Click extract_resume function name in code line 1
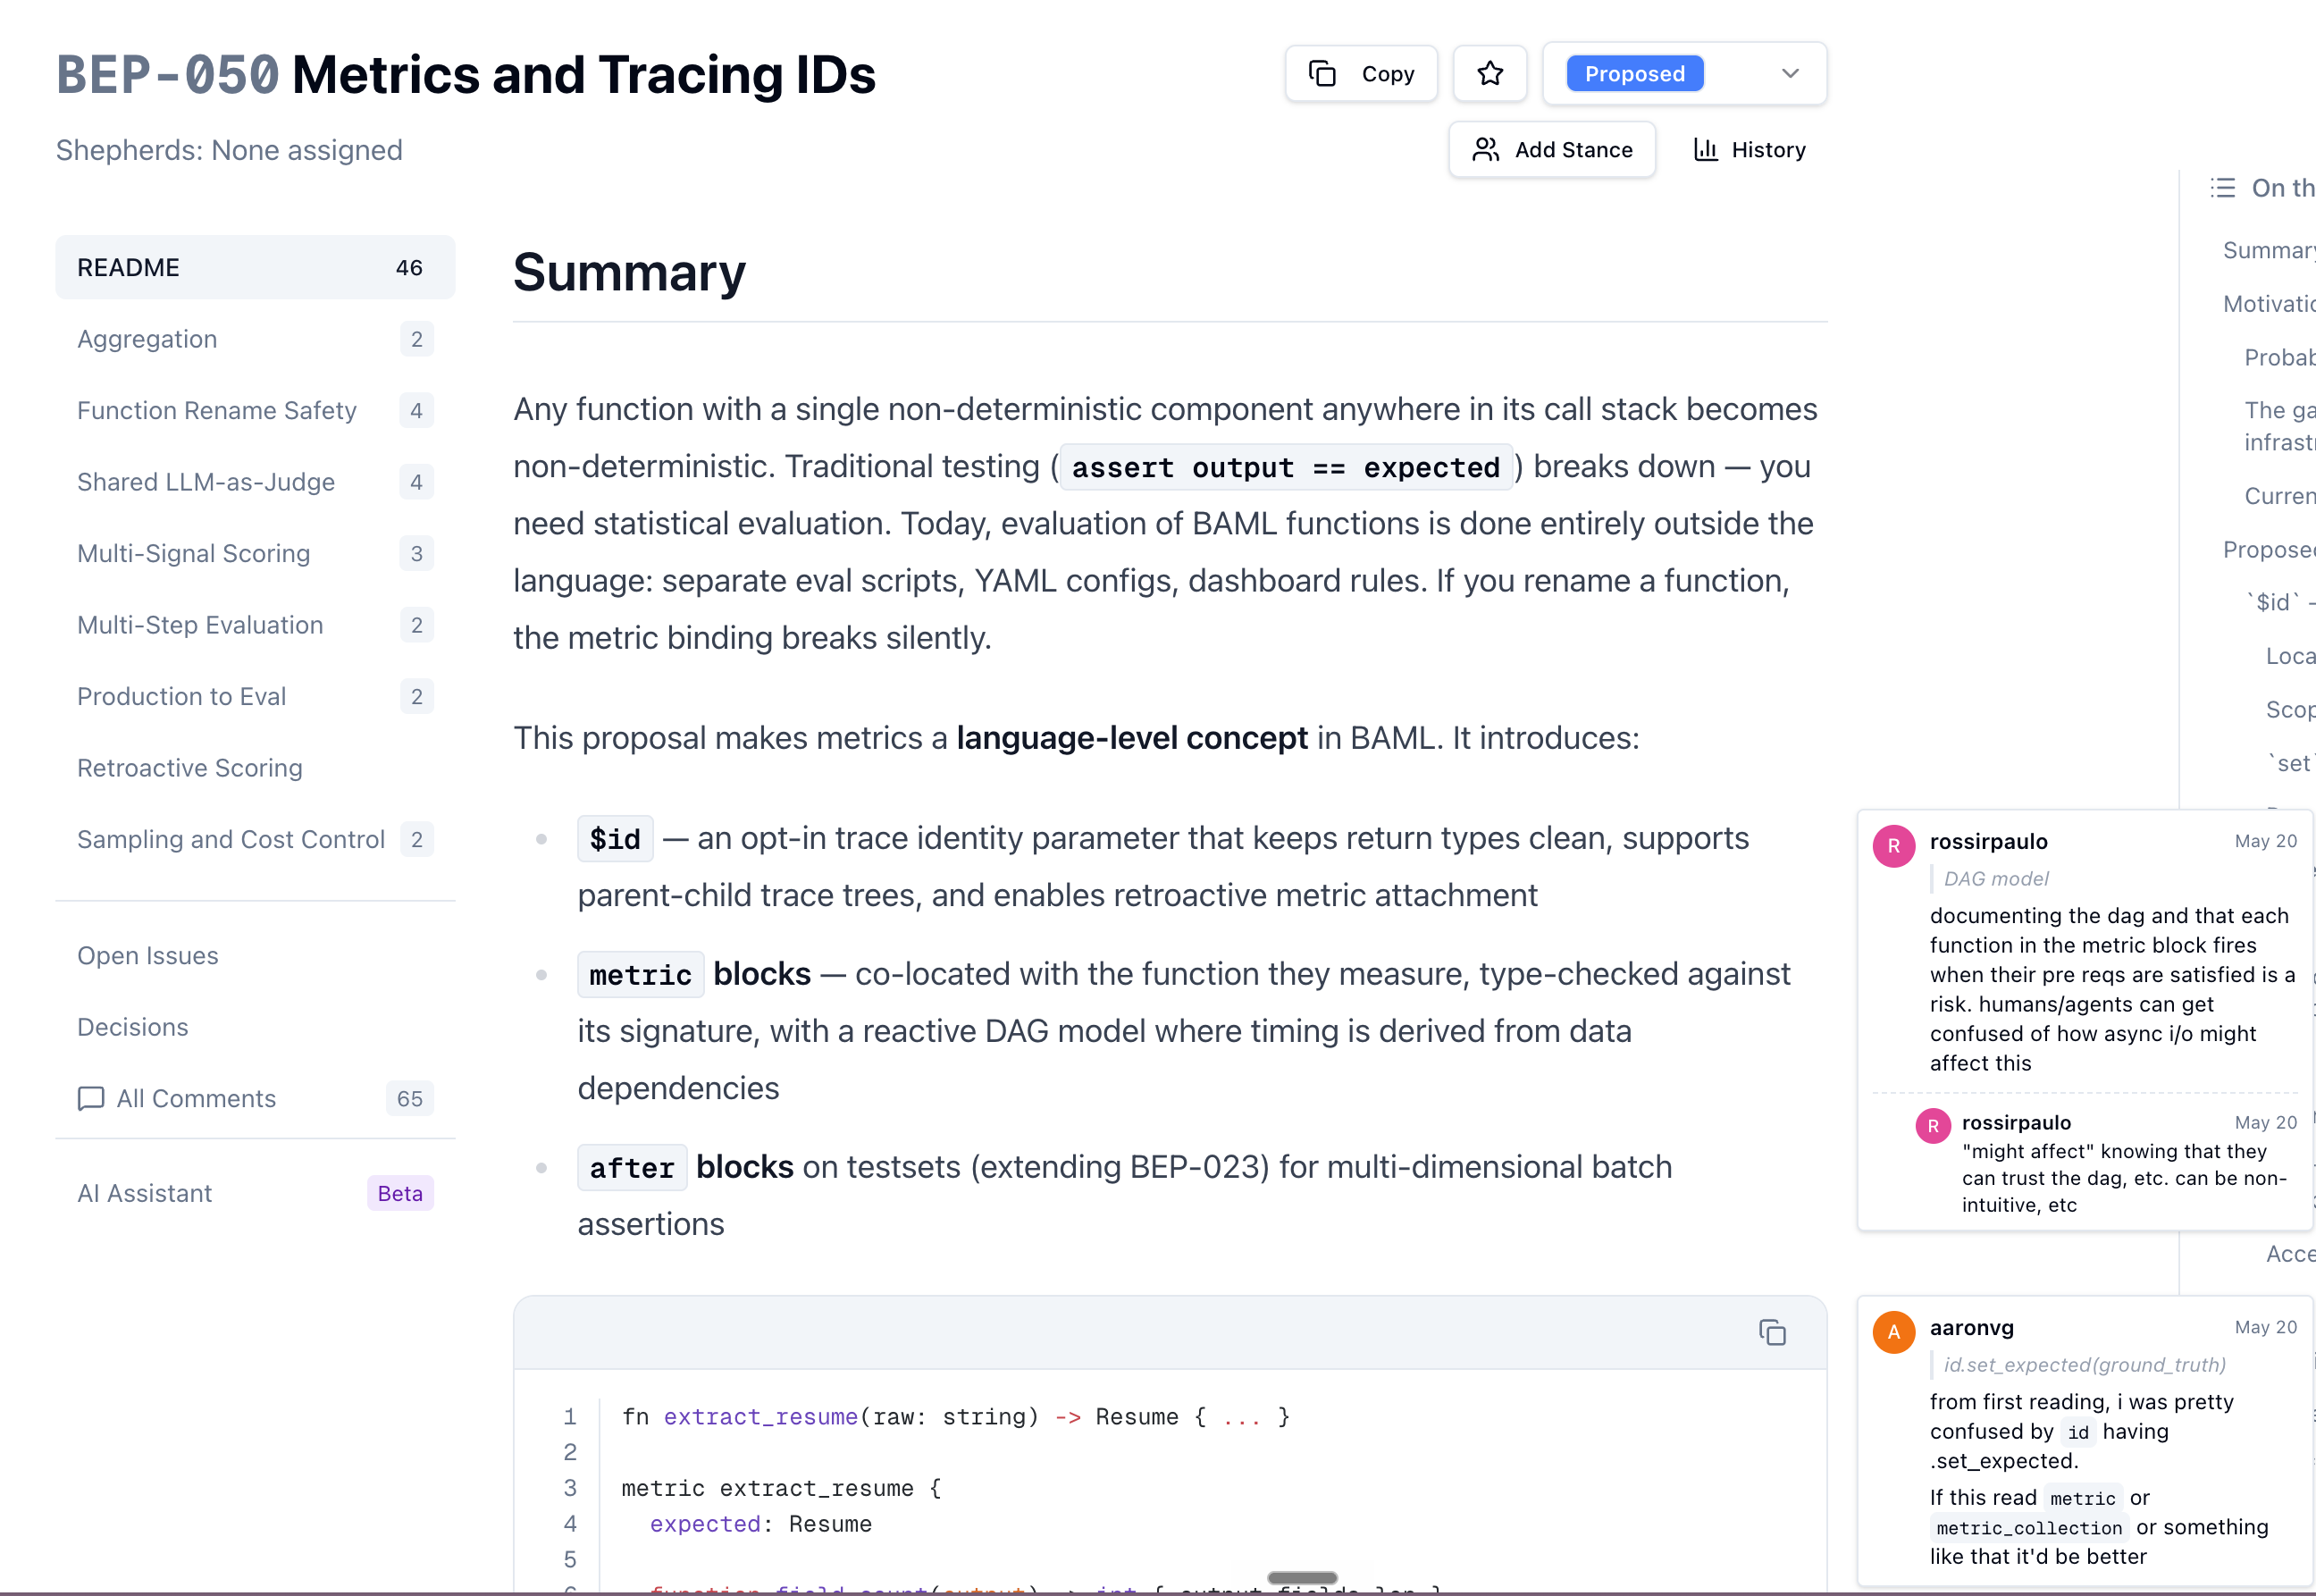2316x1596 pixels. (x=761, y=1417)
